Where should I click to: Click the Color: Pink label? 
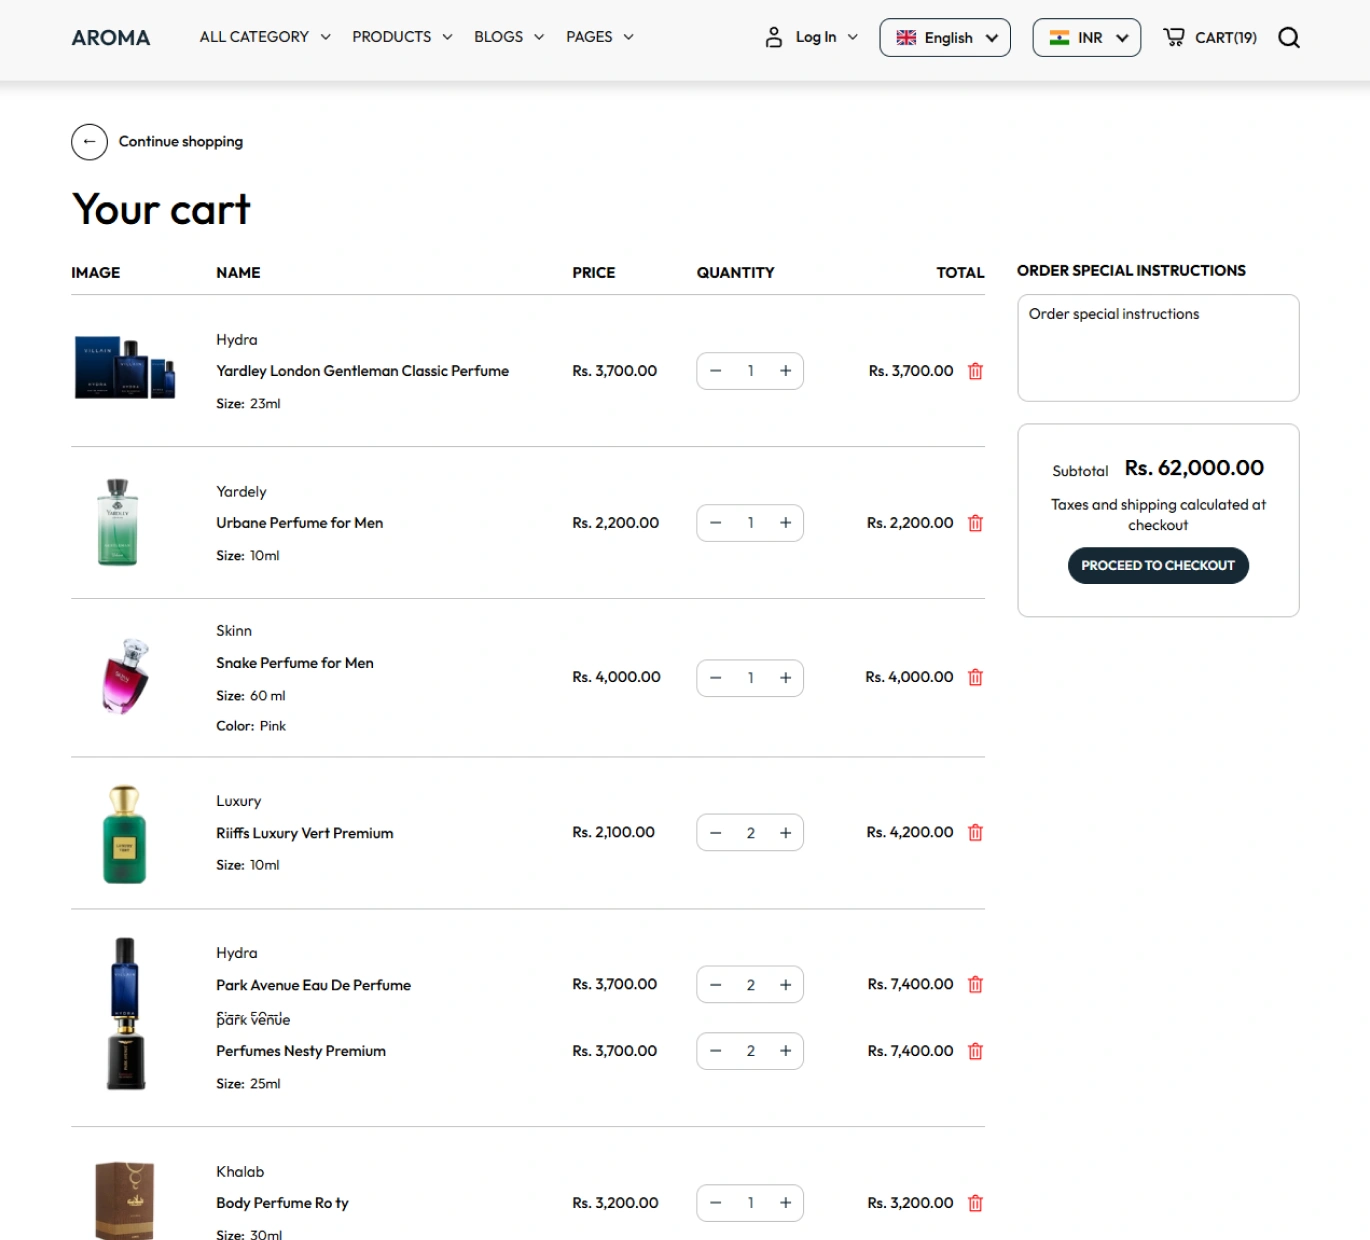251,726
